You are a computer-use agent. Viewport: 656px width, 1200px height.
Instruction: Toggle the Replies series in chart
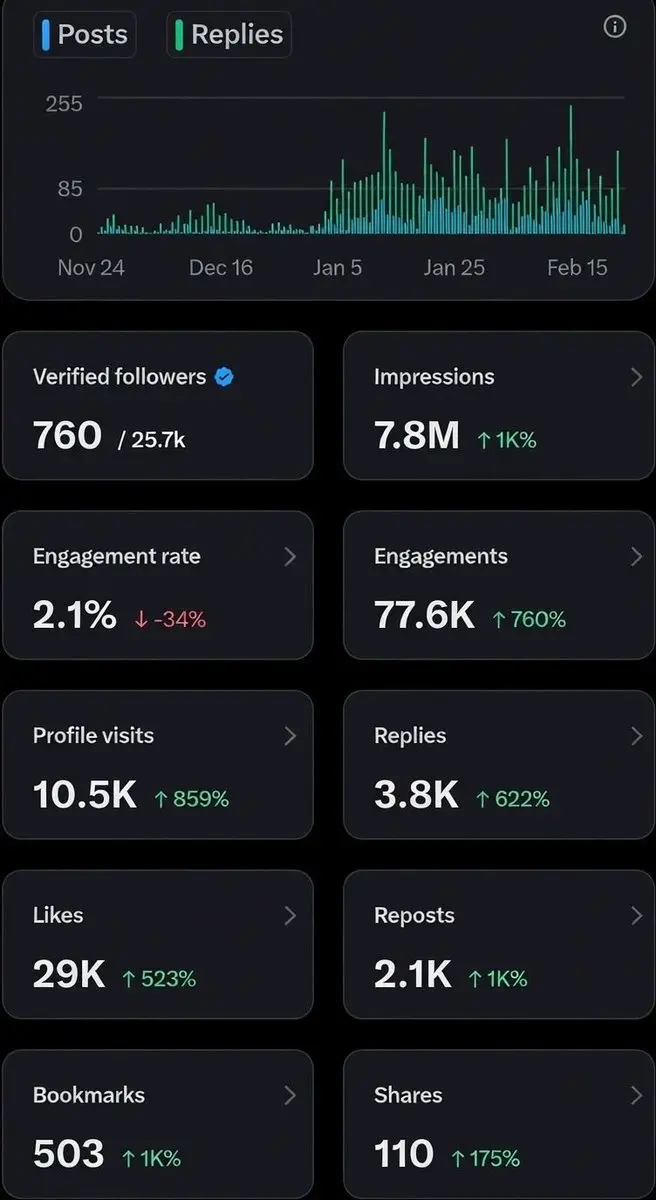(x=229, y=34)
